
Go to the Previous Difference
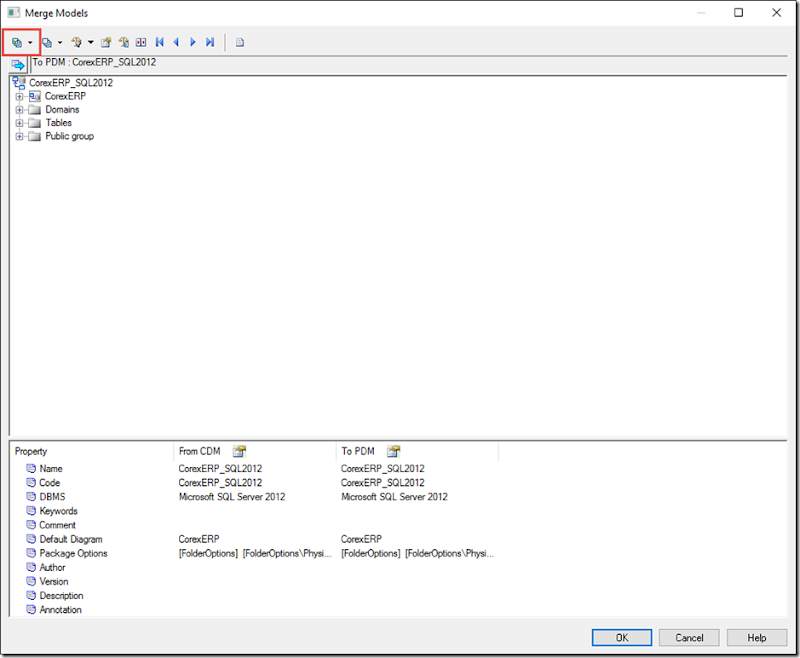click(x=177, y=42)
